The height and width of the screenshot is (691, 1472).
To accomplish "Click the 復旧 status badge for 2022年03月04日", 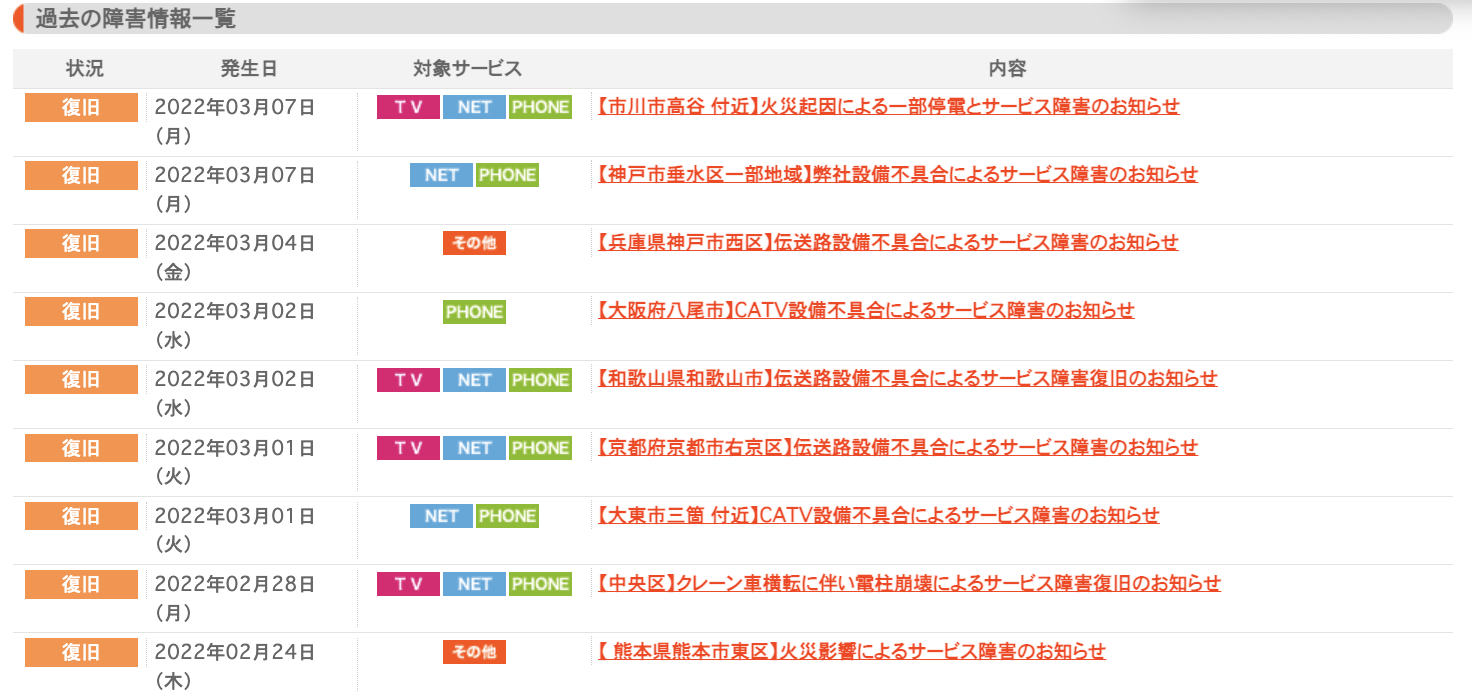I will pyautogui.click(x=81, y=243).
